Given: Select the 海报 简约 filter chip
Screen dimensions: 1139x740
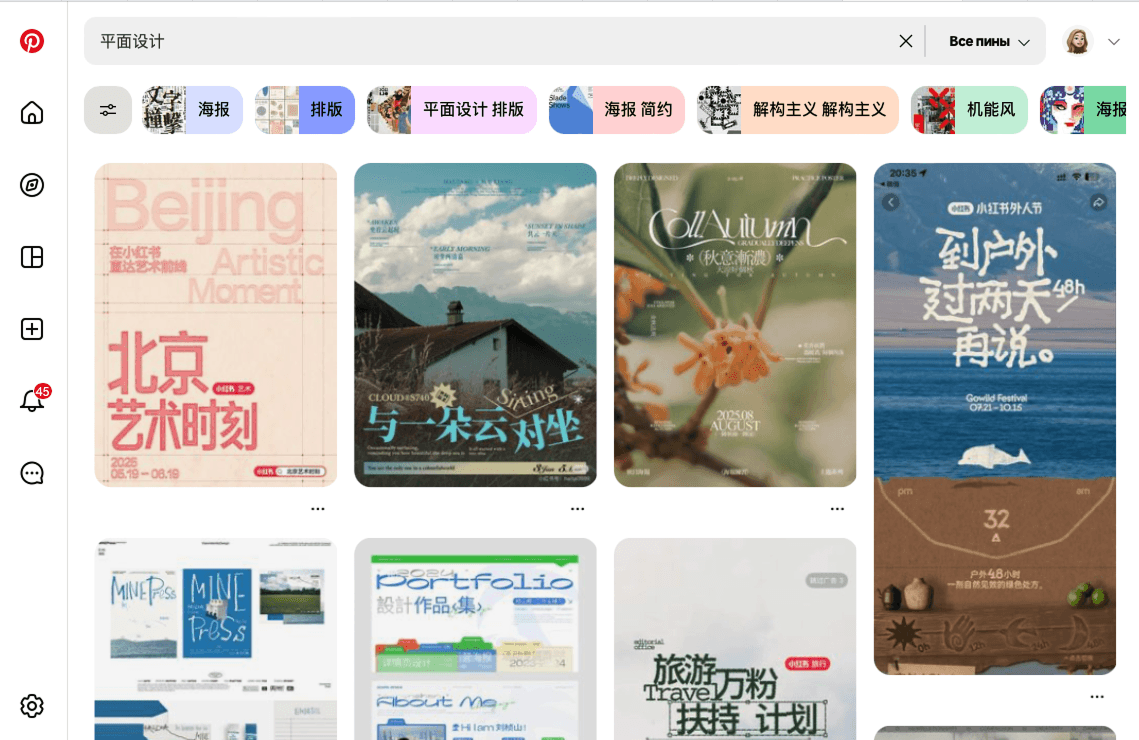Looking at the screenshot, I should pos(617,110).
